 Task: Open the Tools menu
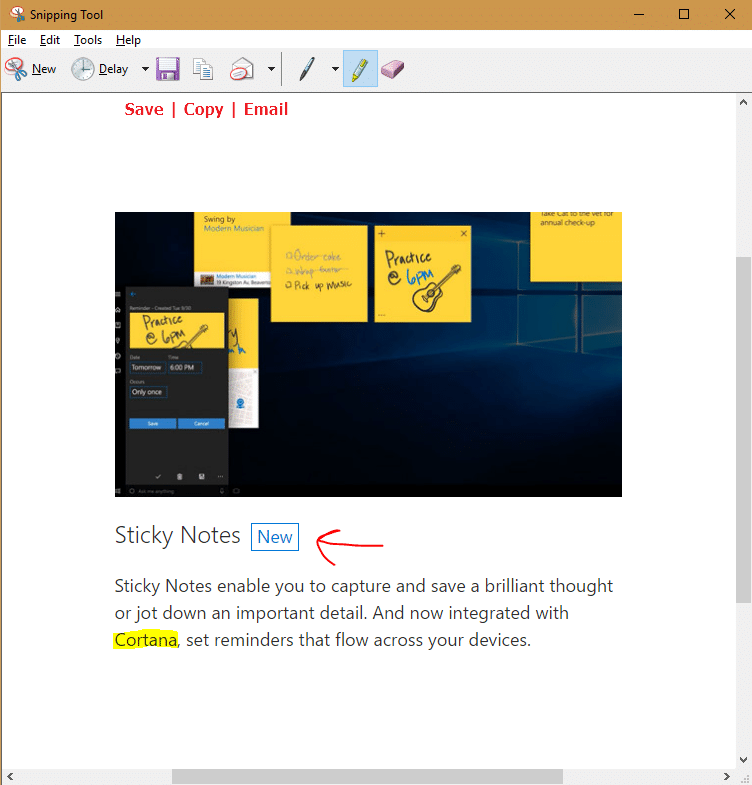(x=88, y=40)
